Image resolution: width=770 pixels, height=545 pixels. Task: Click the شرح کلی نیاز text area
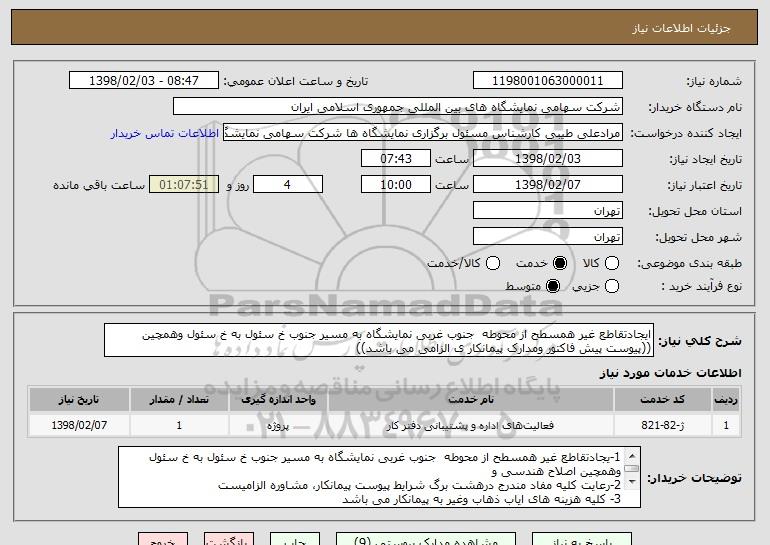pos(379,340)
